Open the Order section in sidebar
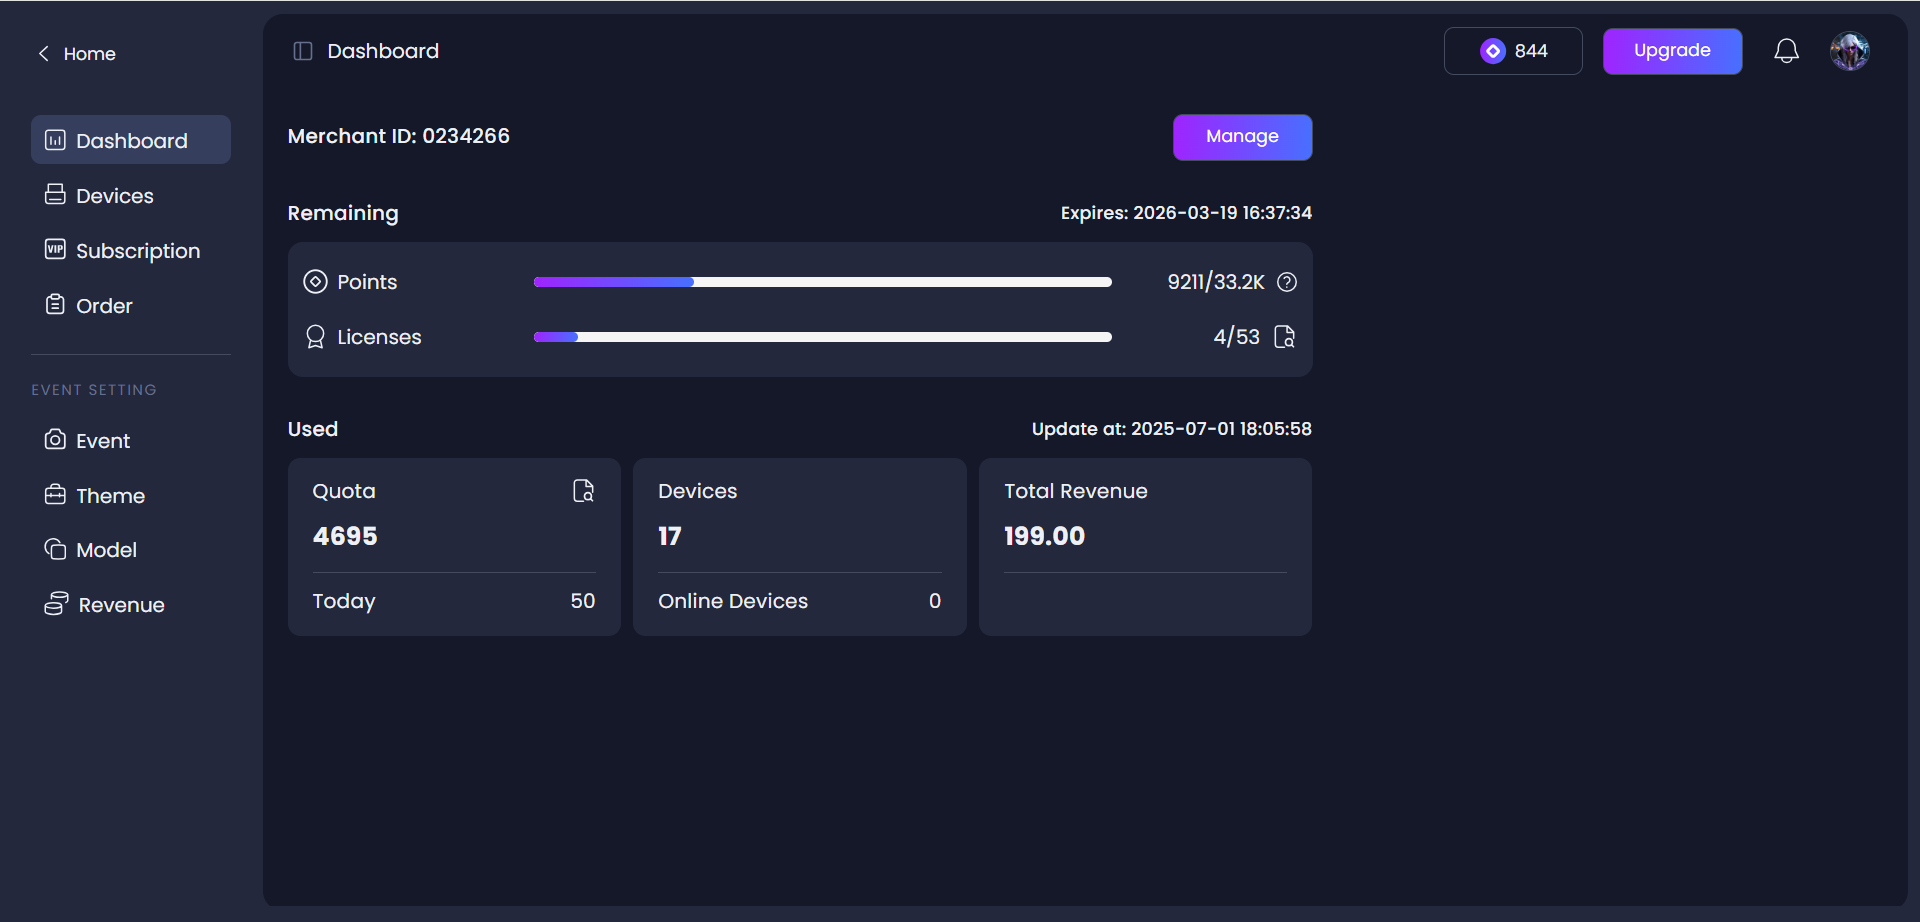The image size is (1920, 922). [x=104, y=306]
